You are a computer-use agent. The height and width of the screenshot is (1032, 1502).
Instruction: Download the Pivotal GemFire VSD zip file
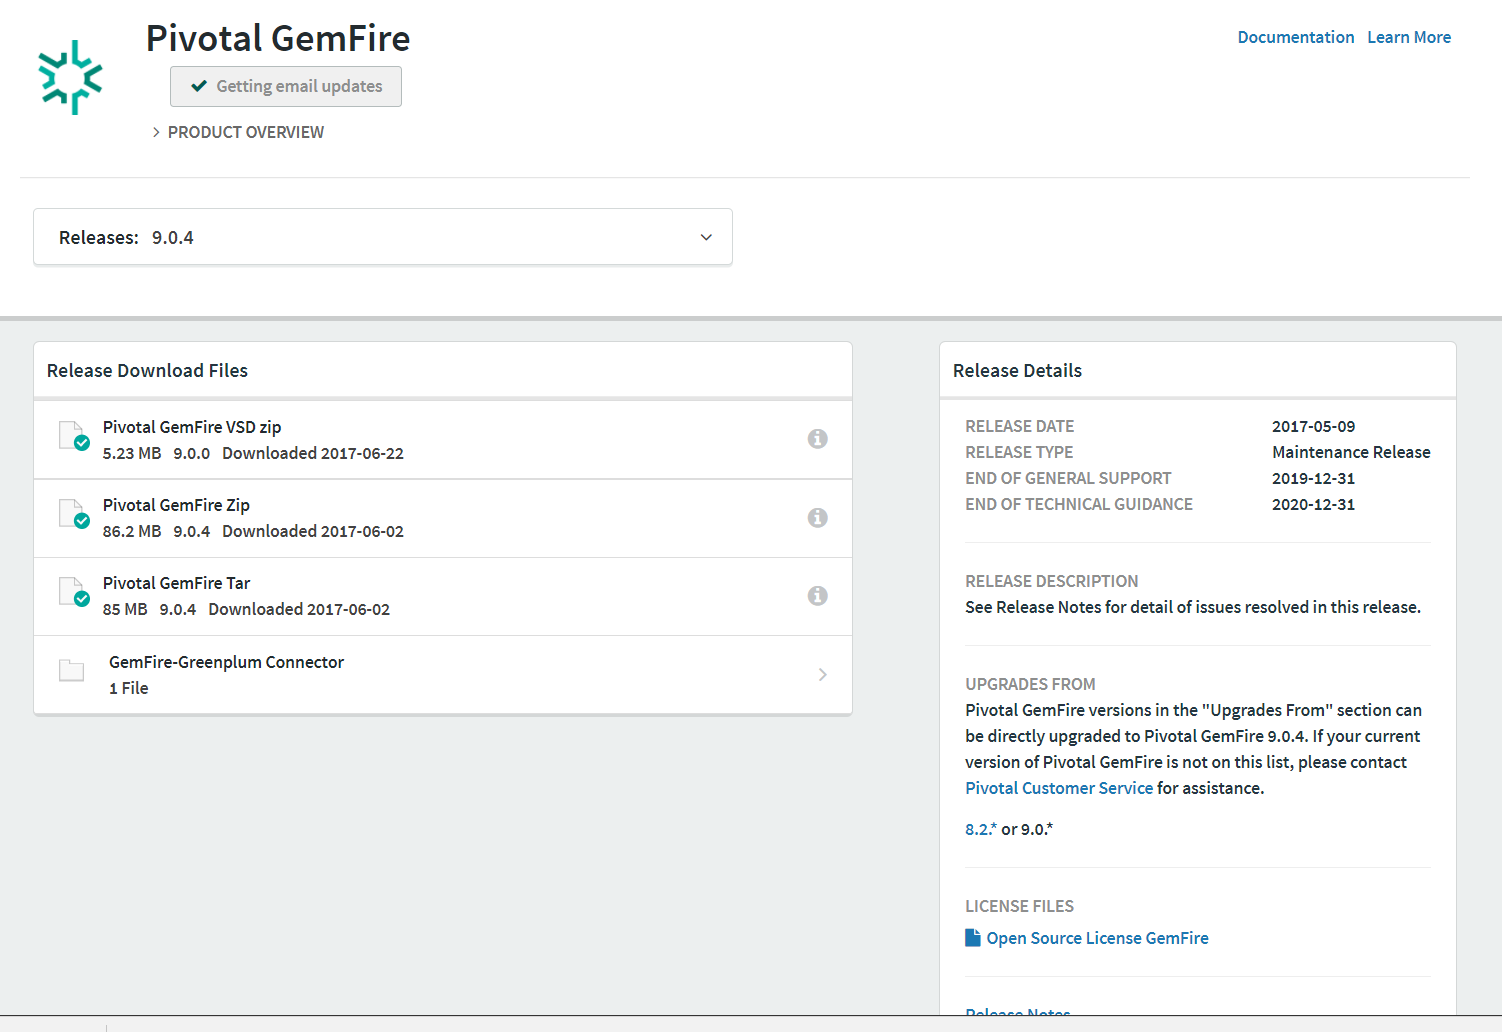(192, 427)
